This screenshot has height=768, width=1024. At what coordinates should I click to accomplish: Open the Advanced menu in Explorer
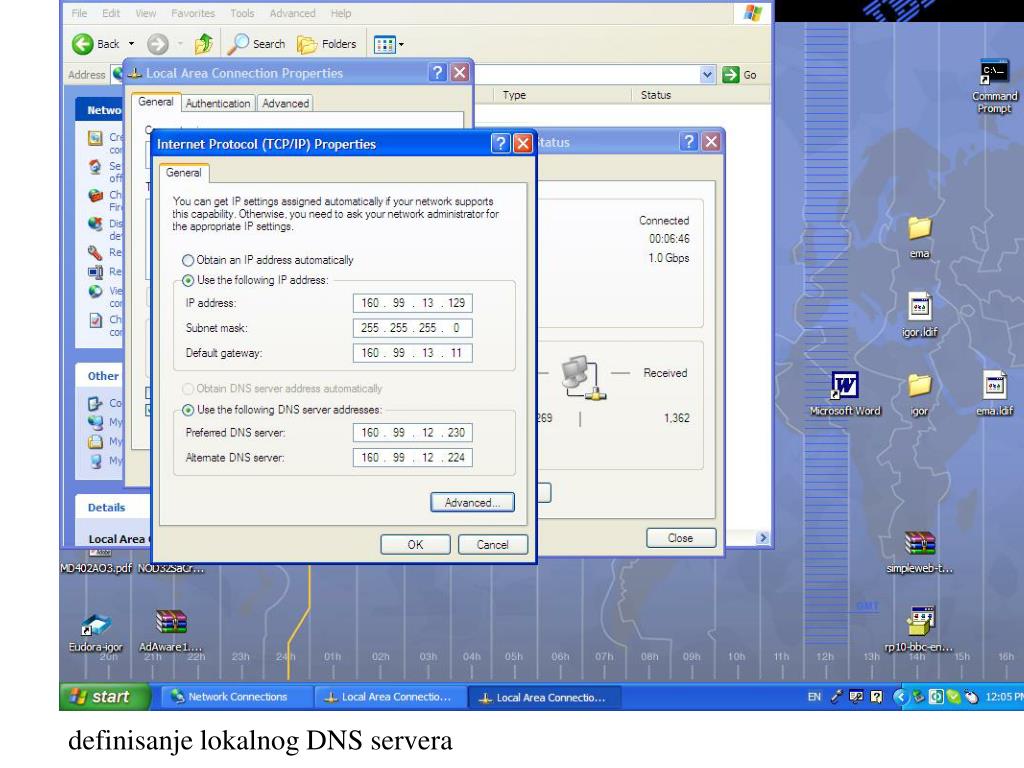pyautogui.click(x=292, y=13)
